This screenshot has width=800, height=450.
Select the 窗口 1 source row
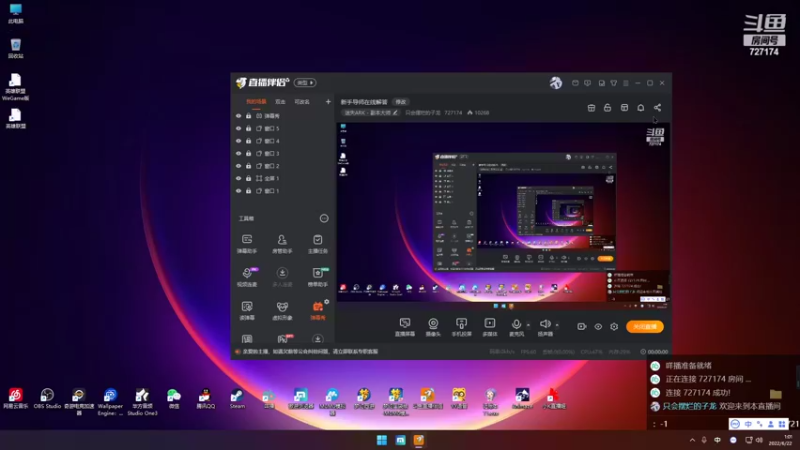click(282, 191)
